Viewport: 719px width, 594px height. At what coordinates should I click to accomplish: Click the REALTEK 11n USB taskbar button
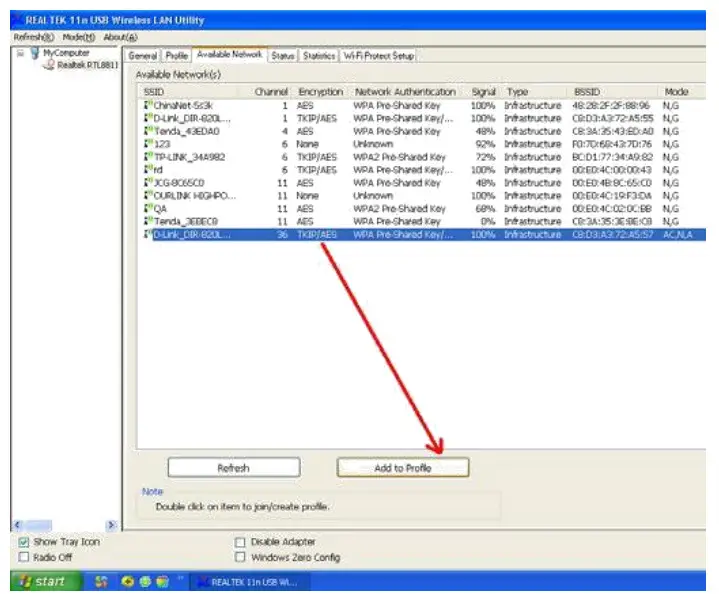pos(250,582)
